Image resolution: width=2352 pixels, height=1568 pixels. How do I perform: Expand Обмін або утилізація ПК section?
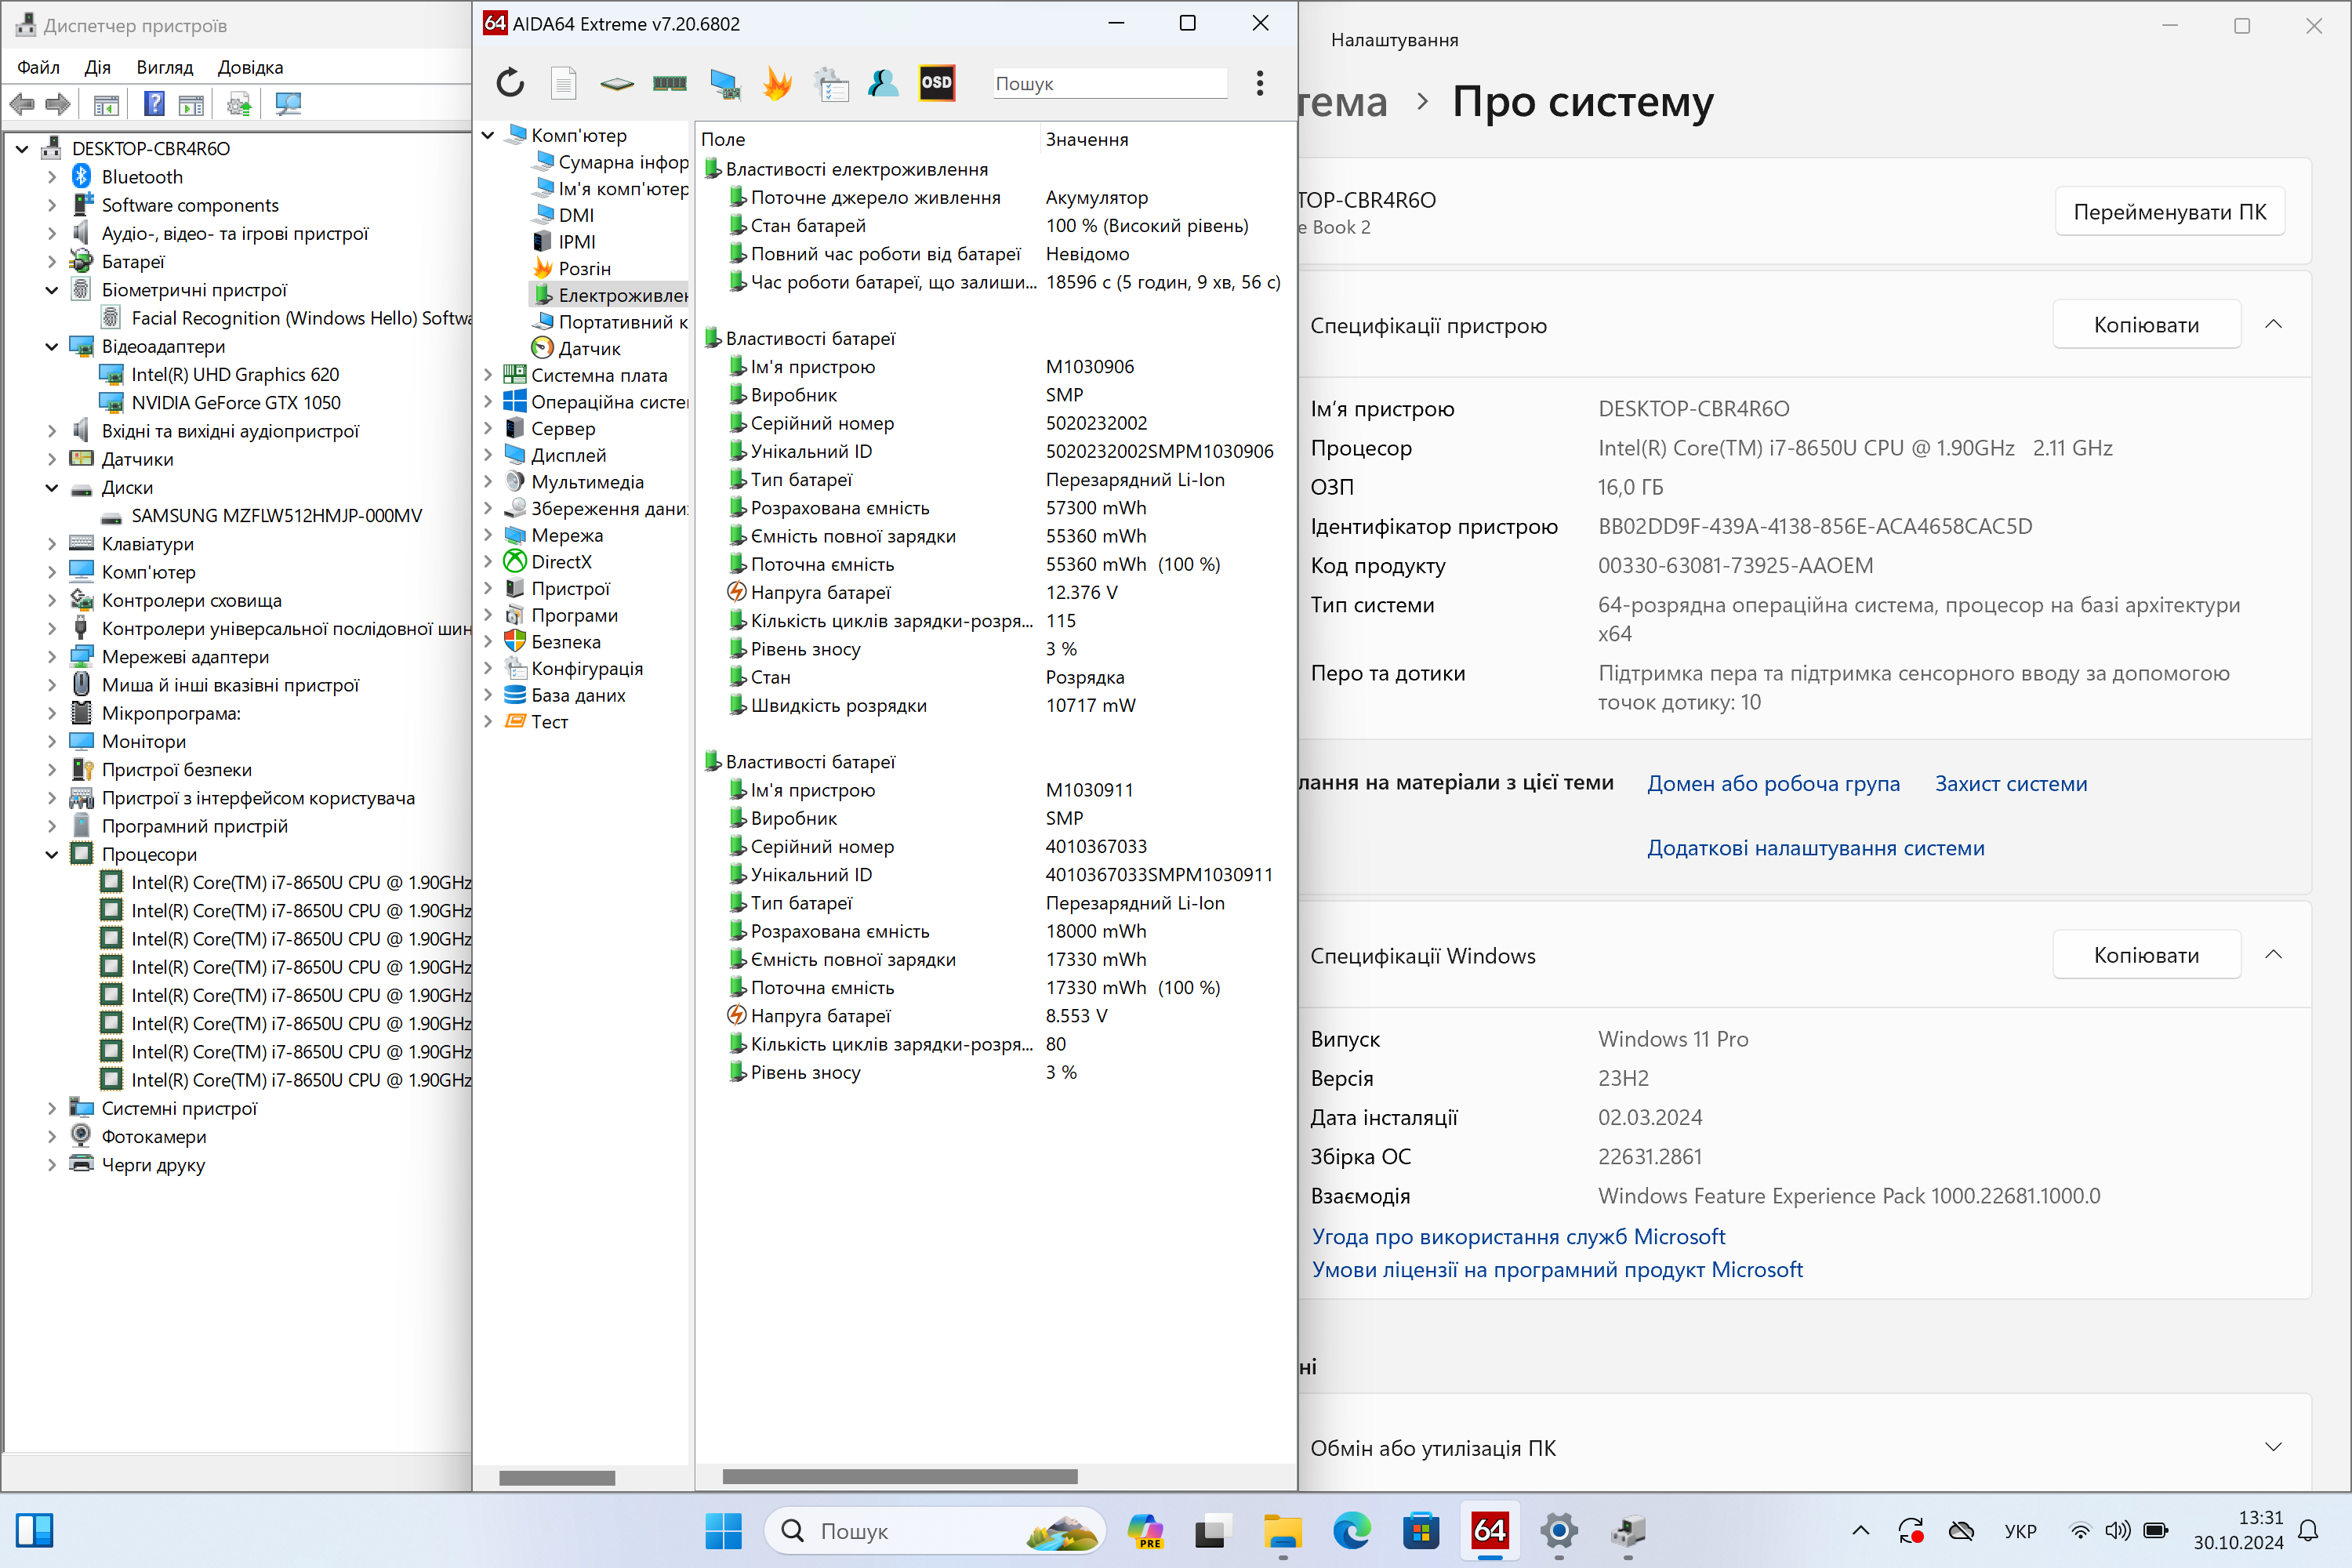[2272, 1447]
